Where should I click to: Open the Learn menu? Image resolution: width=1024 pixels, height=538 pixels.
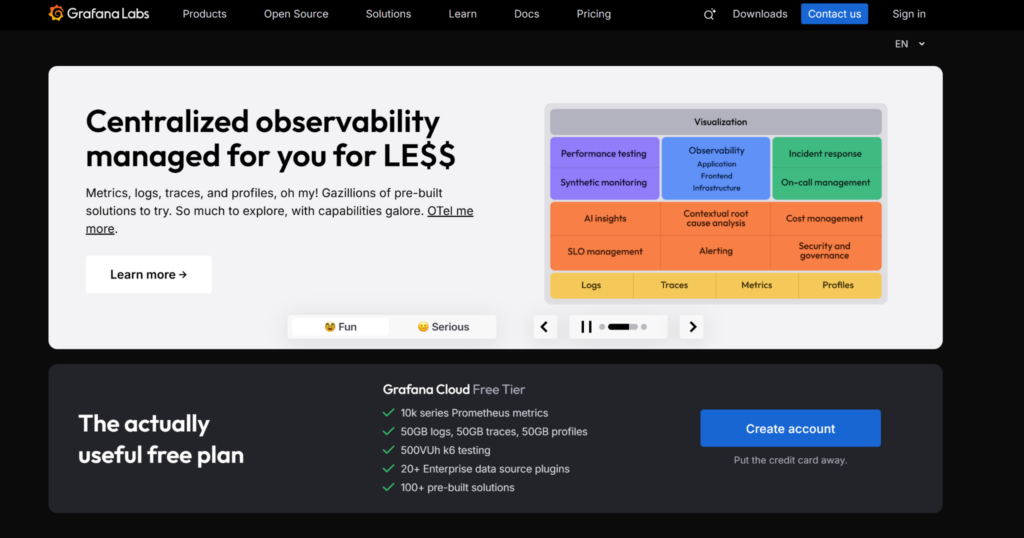coord(462,14)
